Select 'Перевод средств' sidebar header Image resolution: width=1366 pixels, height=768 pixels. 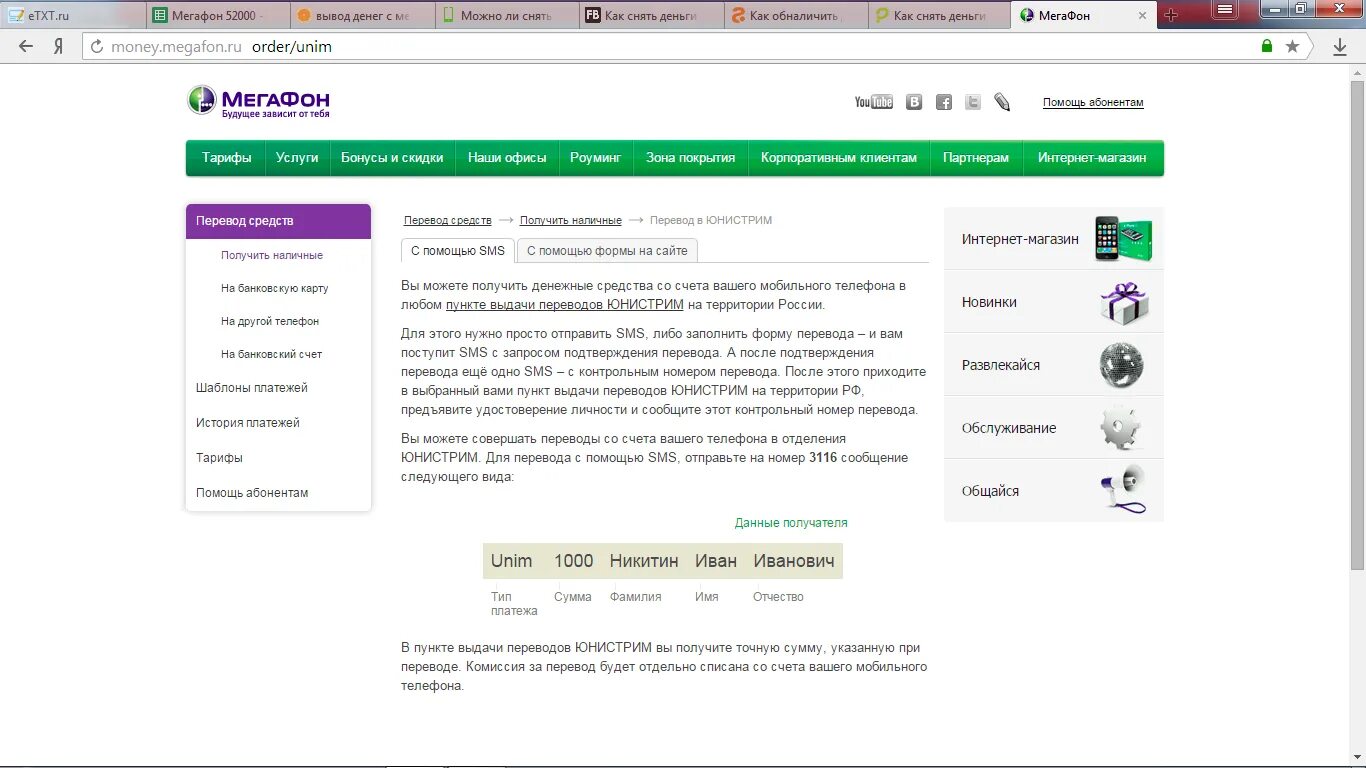point(278,221)
